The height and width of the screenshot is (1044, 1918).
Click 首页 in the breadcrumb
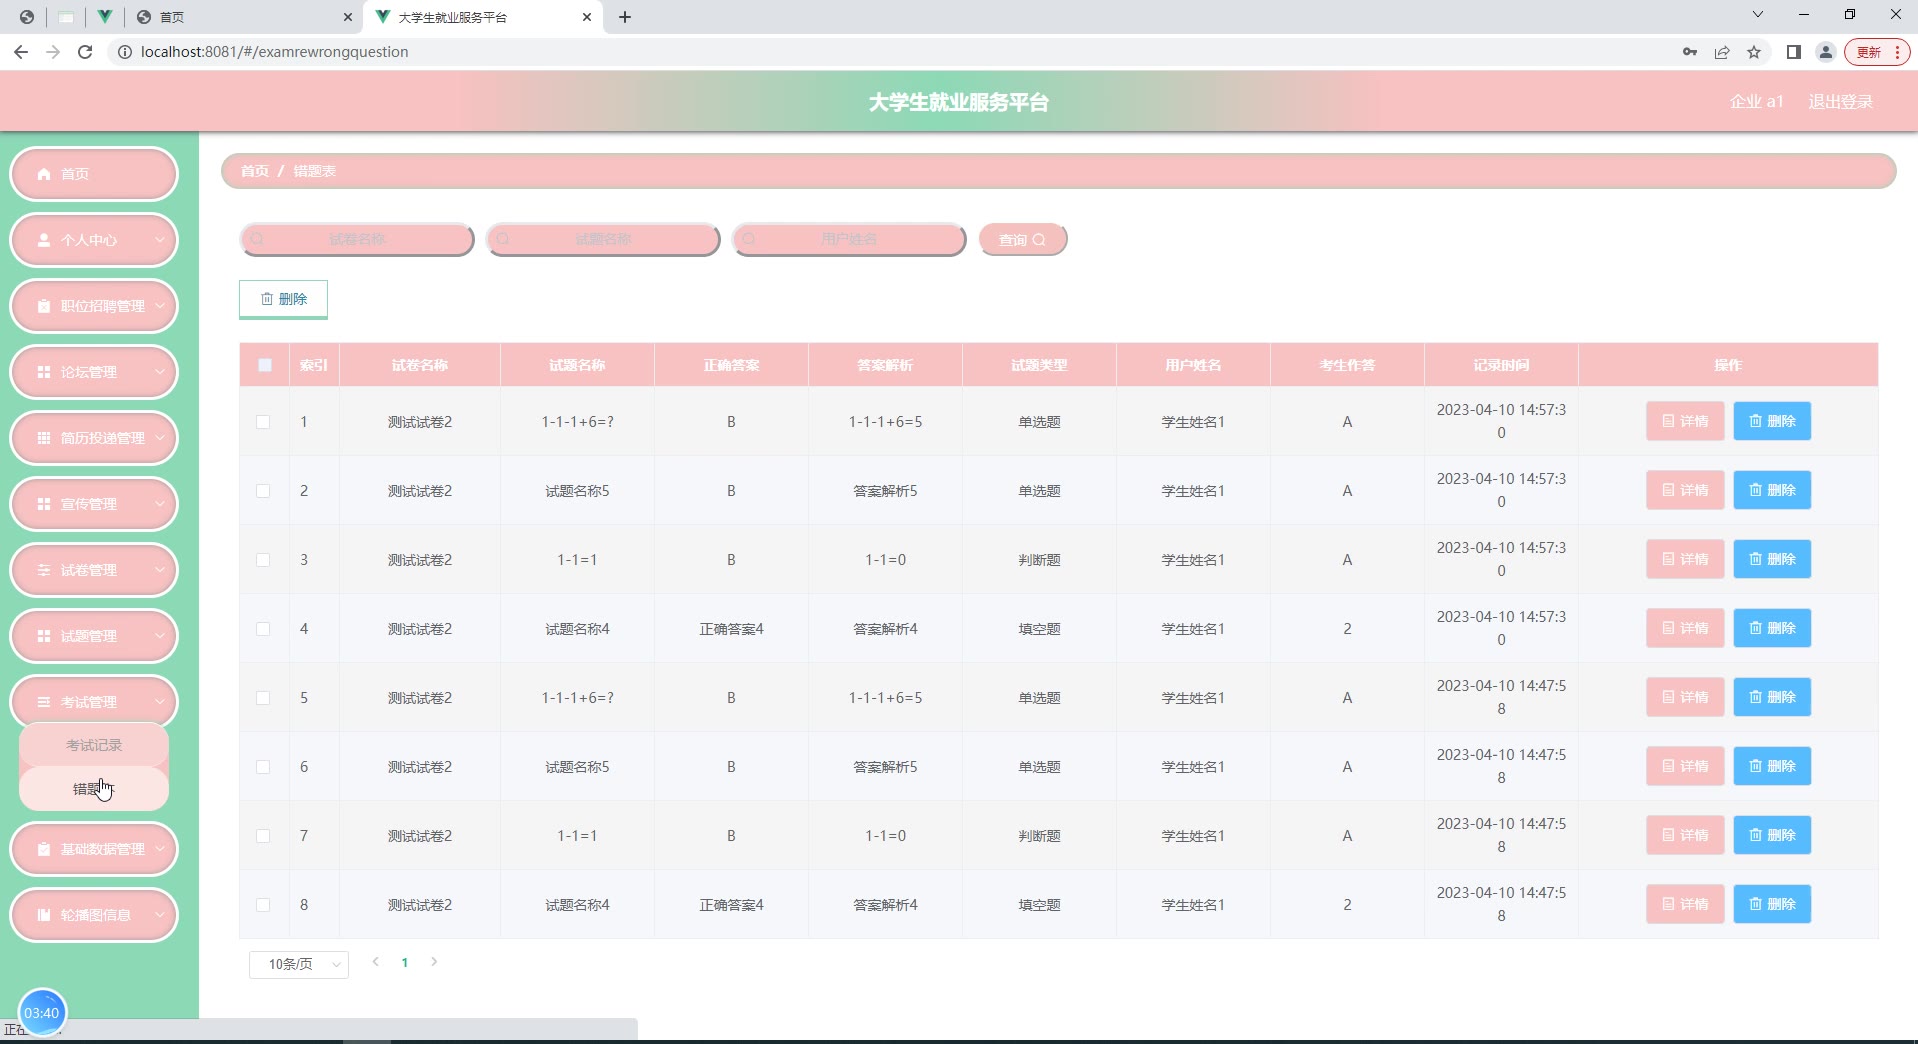point(255,171)
